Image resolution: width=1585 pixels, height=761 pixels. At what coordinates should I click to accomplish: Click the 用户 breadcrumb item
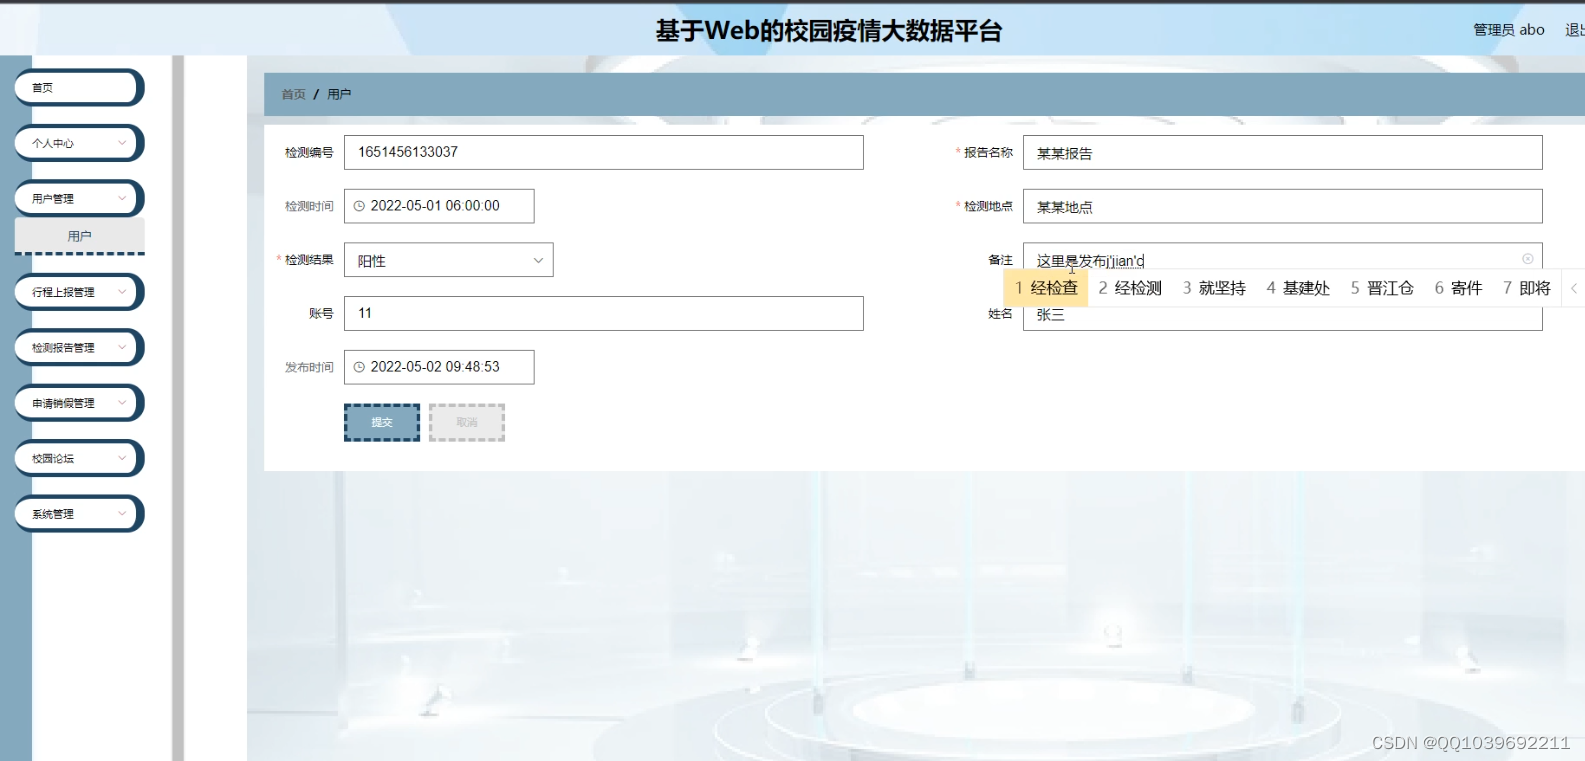pos(339,94)
